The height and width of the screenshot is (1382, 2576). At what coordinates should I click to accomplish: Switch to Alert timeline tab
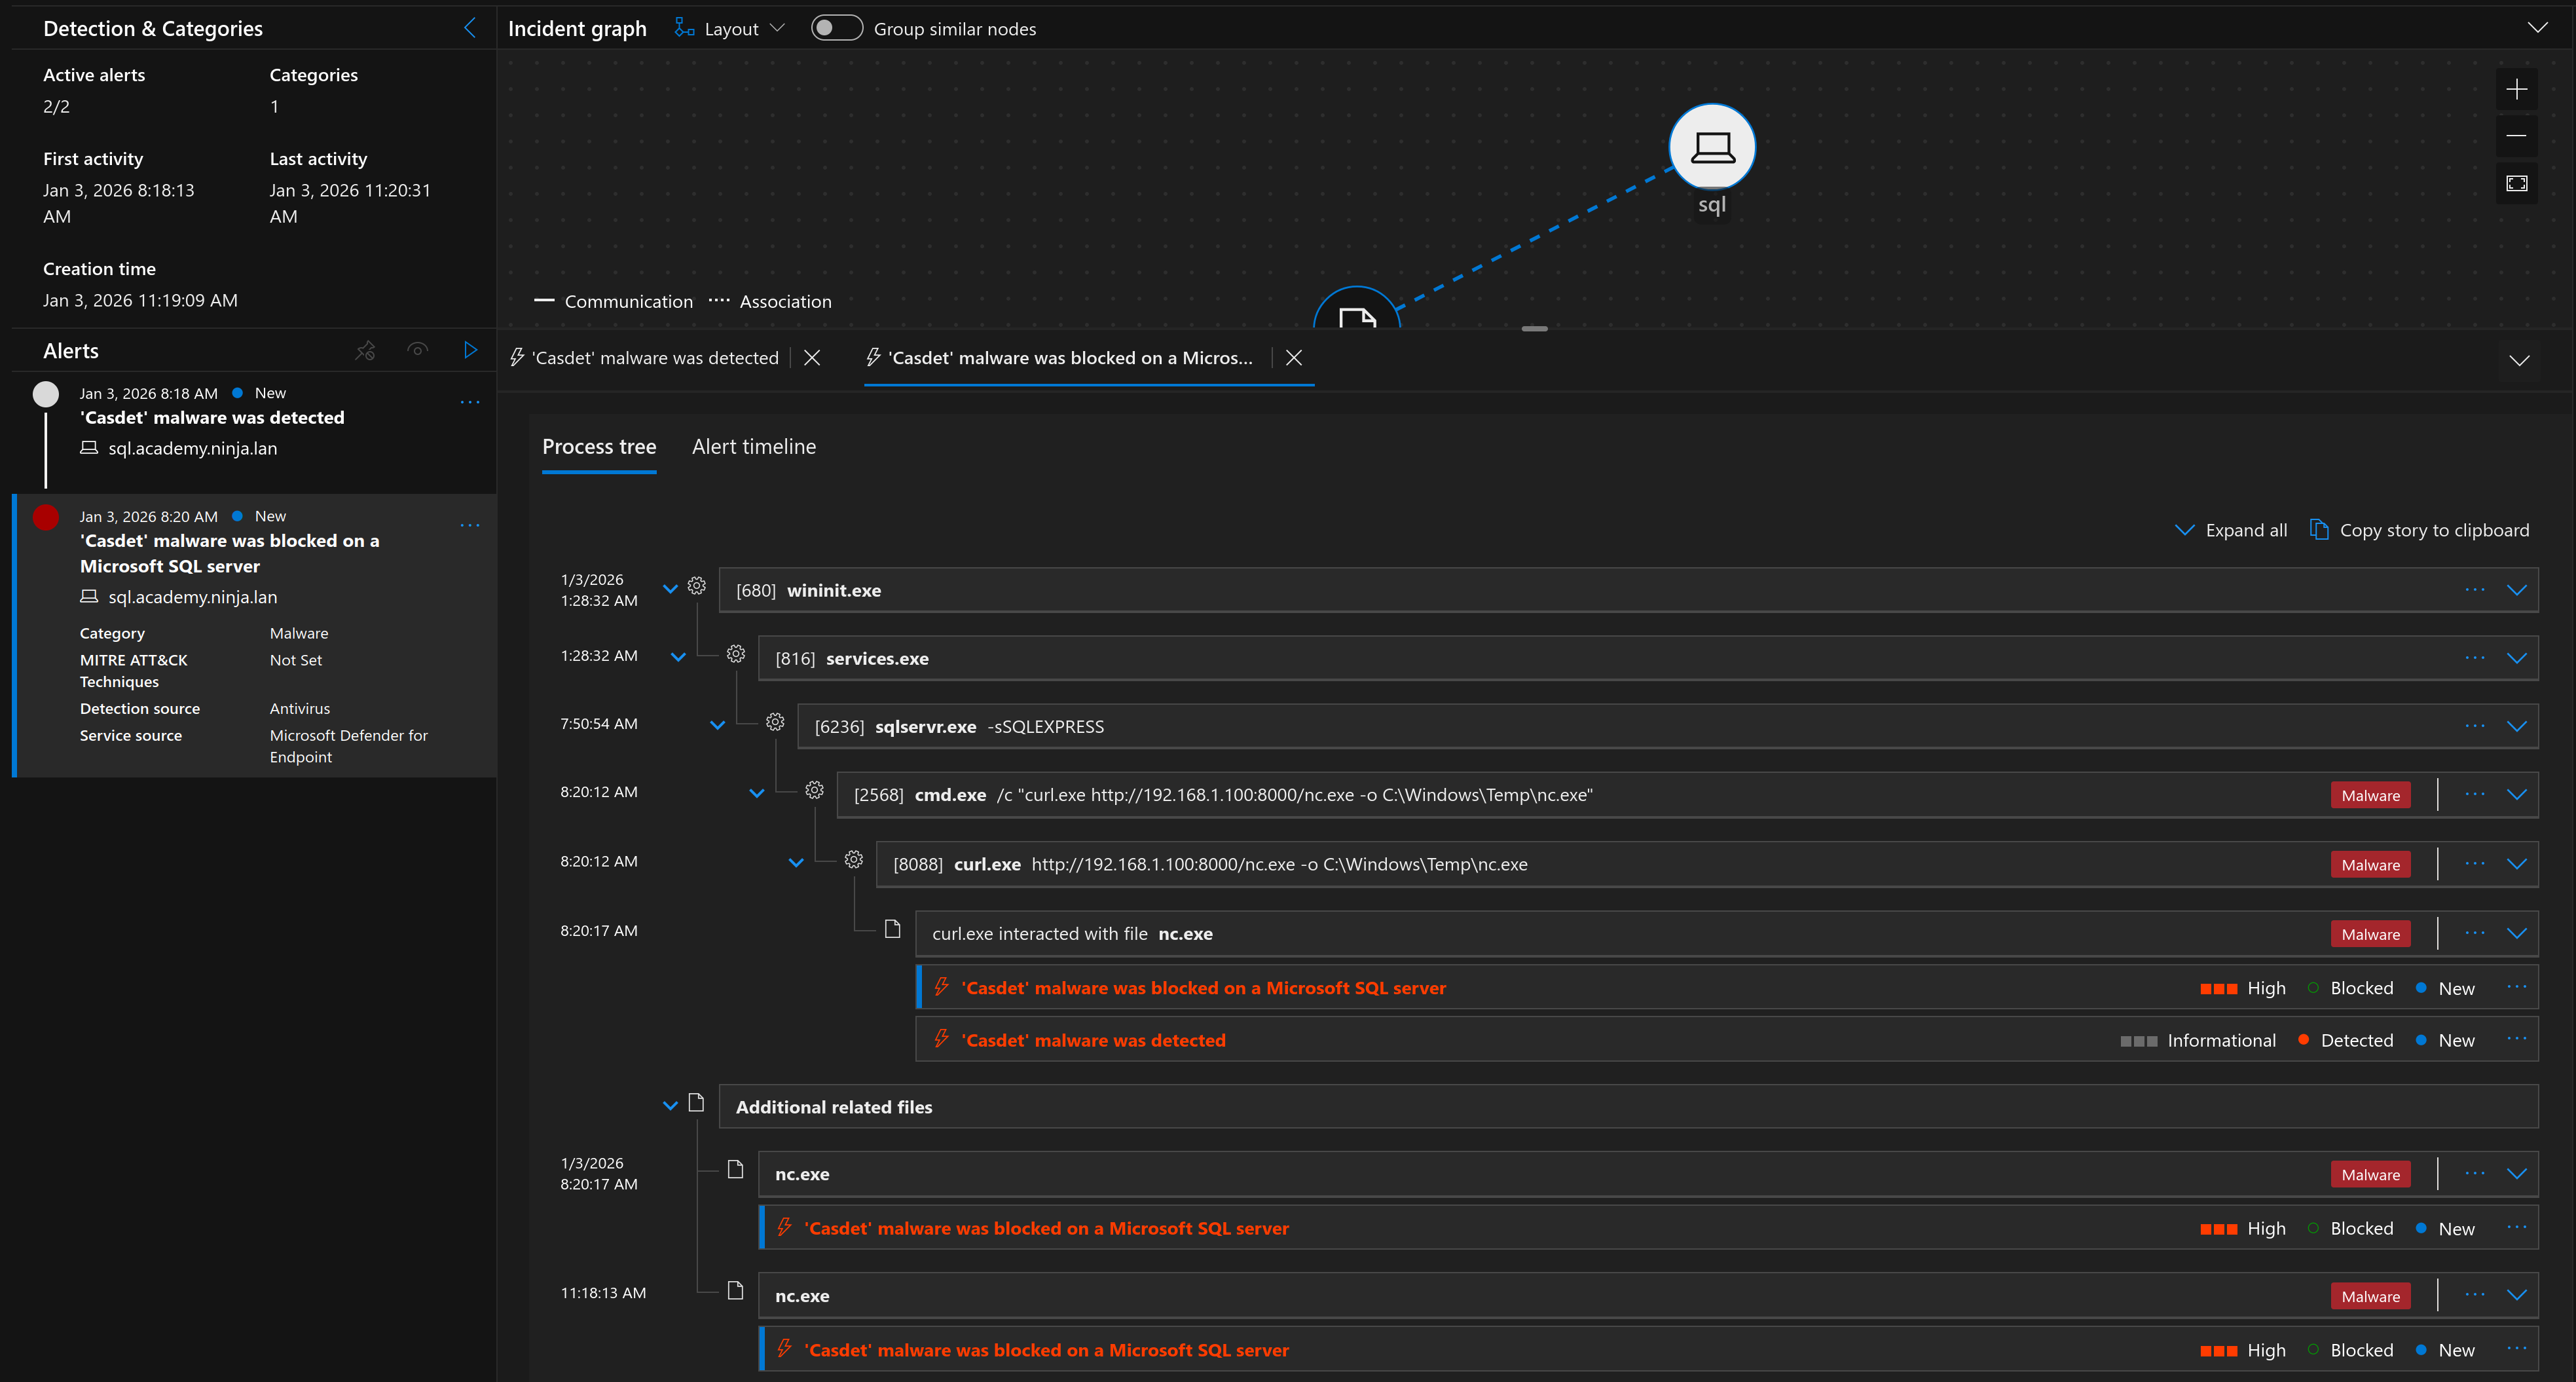tap(753, 447)
